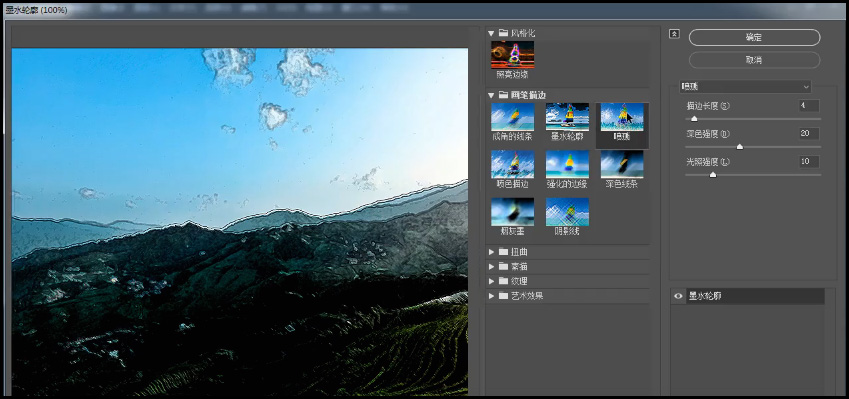This screenshot has width=849, height=399.
Task: Open the filter name dropdown
Action: tap(746, 87)
